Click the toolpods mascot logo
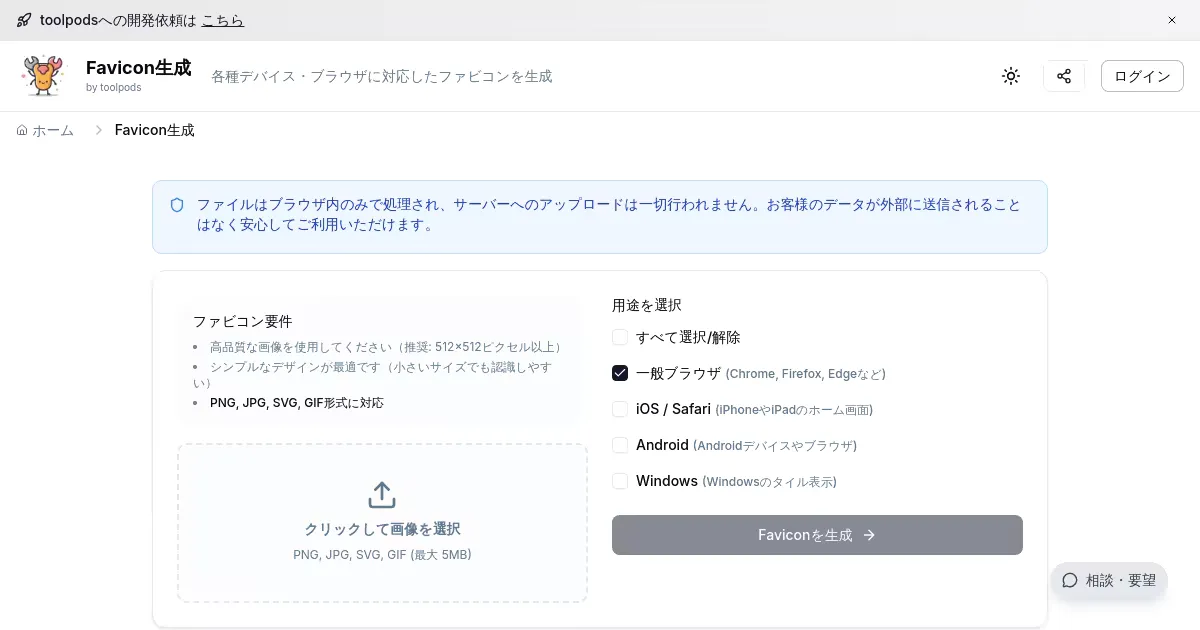This screenshot has height=630, width=1200. pos(42,76)
